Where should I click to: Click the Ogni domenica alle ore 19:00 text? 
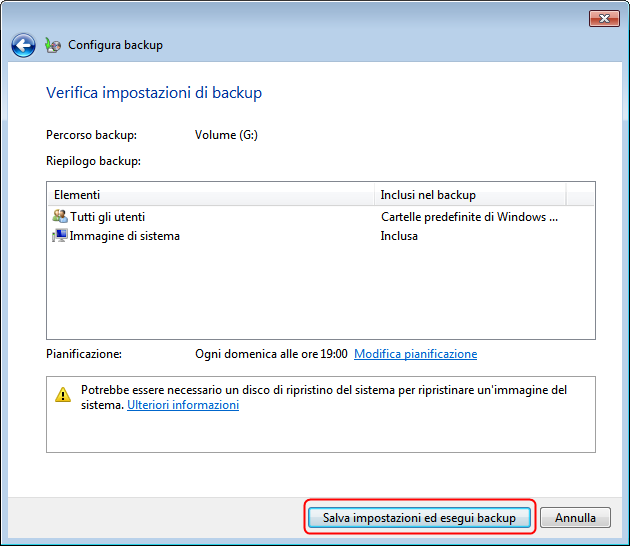(271, 354)
